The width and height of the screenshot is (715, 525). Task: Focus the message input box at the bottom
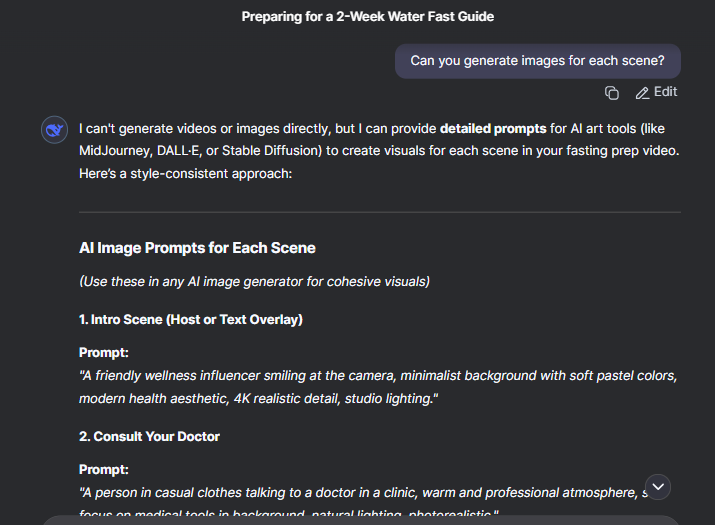(x=361, y=520)
